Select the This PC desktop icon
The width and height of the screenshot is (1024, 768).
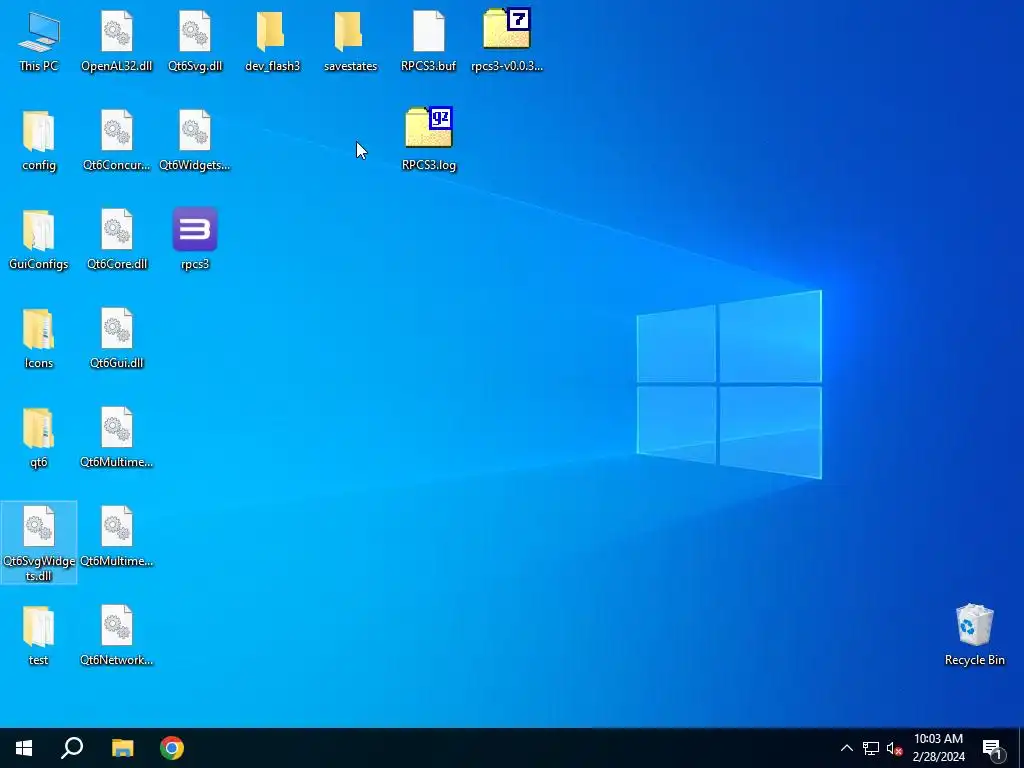[x=39, y=40]
